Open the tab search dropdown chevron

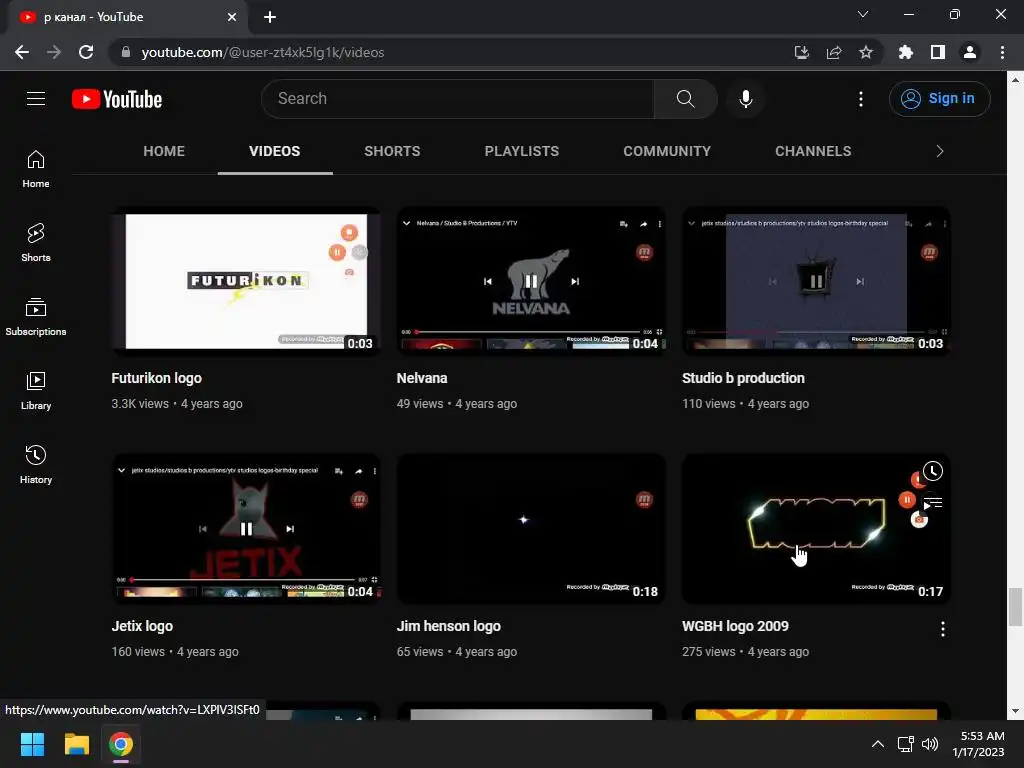pyautogui.click(x=863, y=14)
